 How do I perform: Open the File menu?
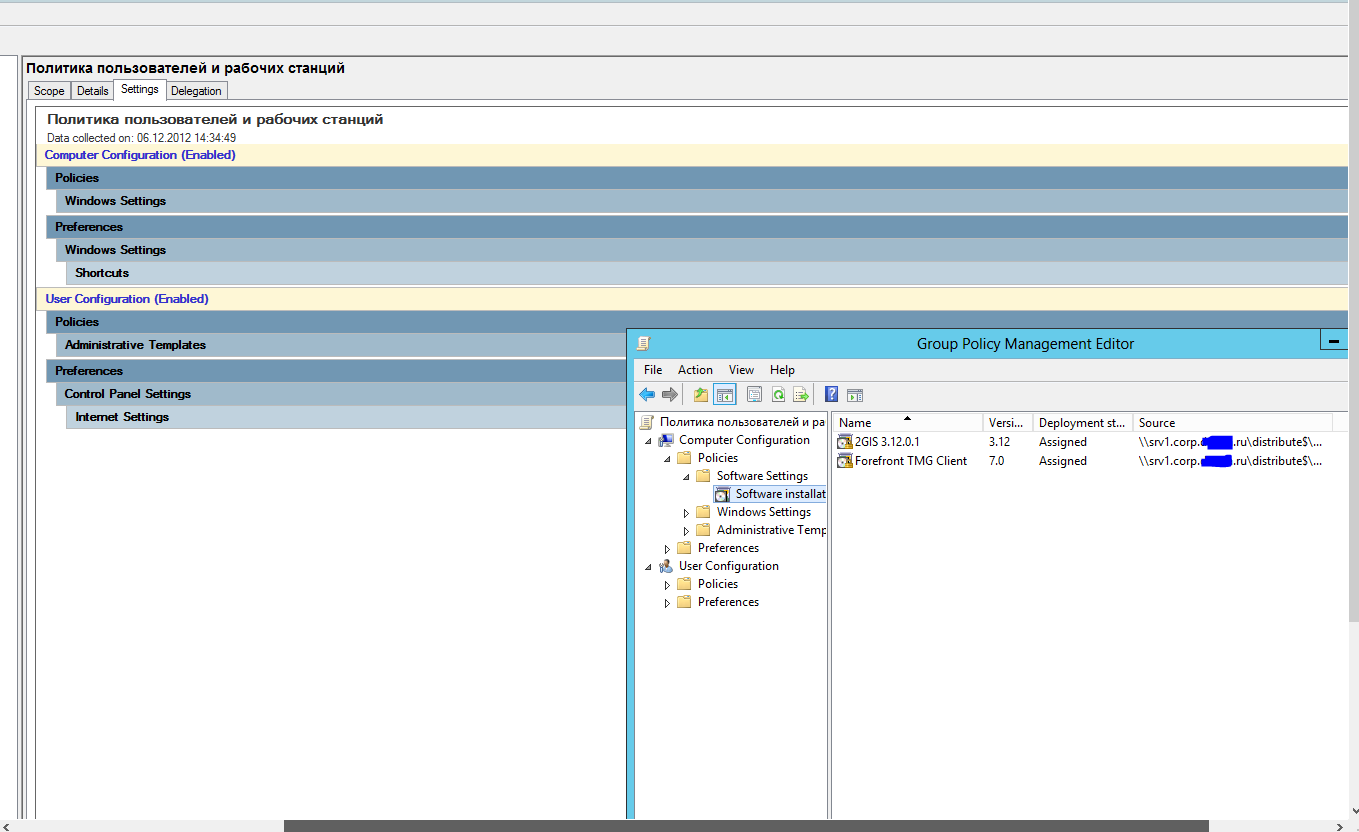[653, 369]
